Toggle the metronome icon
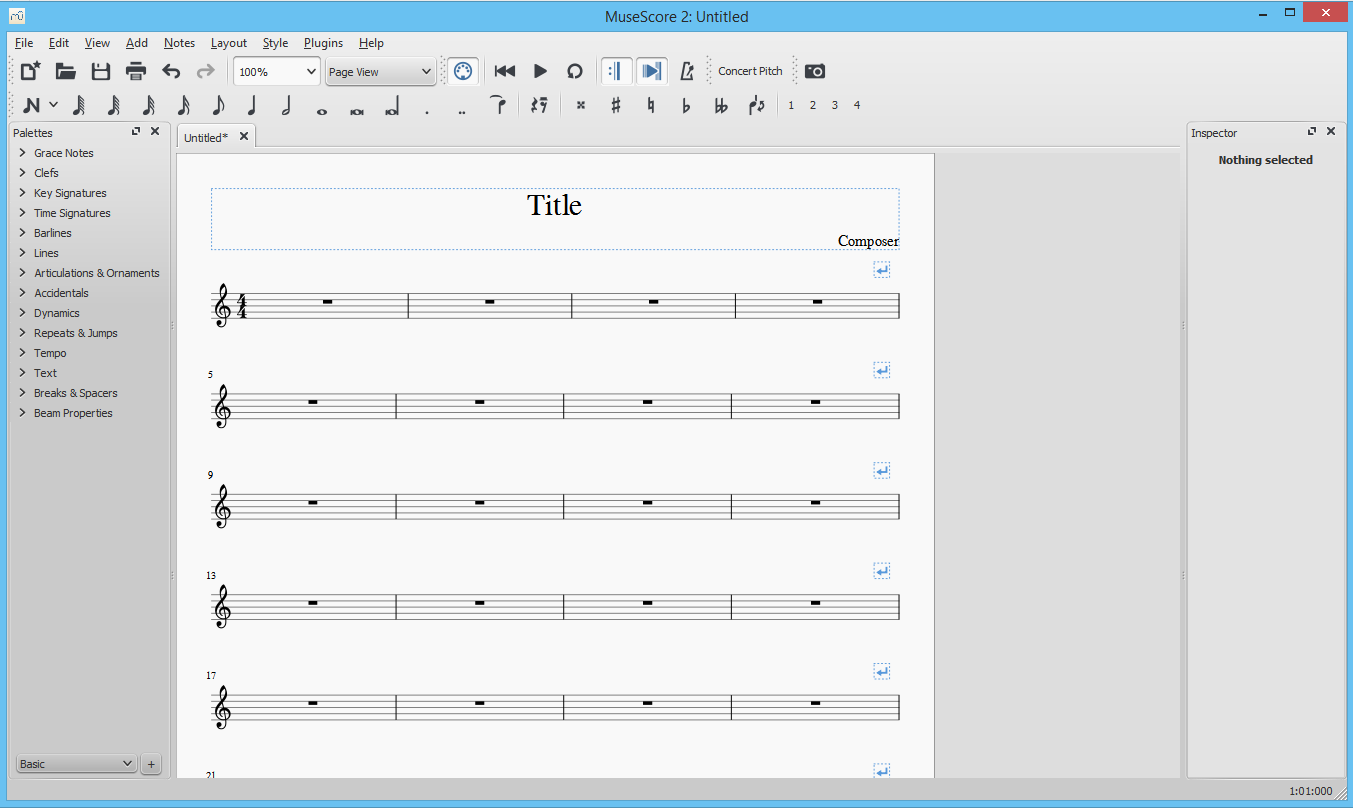The width and height of the screenshot is (1353, 808). coord(687,71)
